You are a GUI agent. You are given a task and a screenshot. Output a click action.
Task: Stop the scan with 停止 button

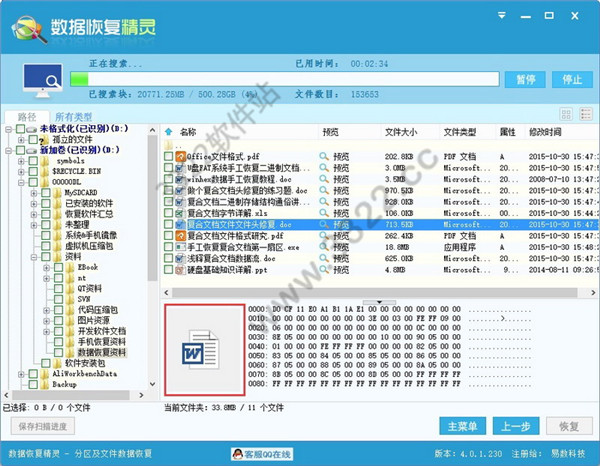point(572,80)
